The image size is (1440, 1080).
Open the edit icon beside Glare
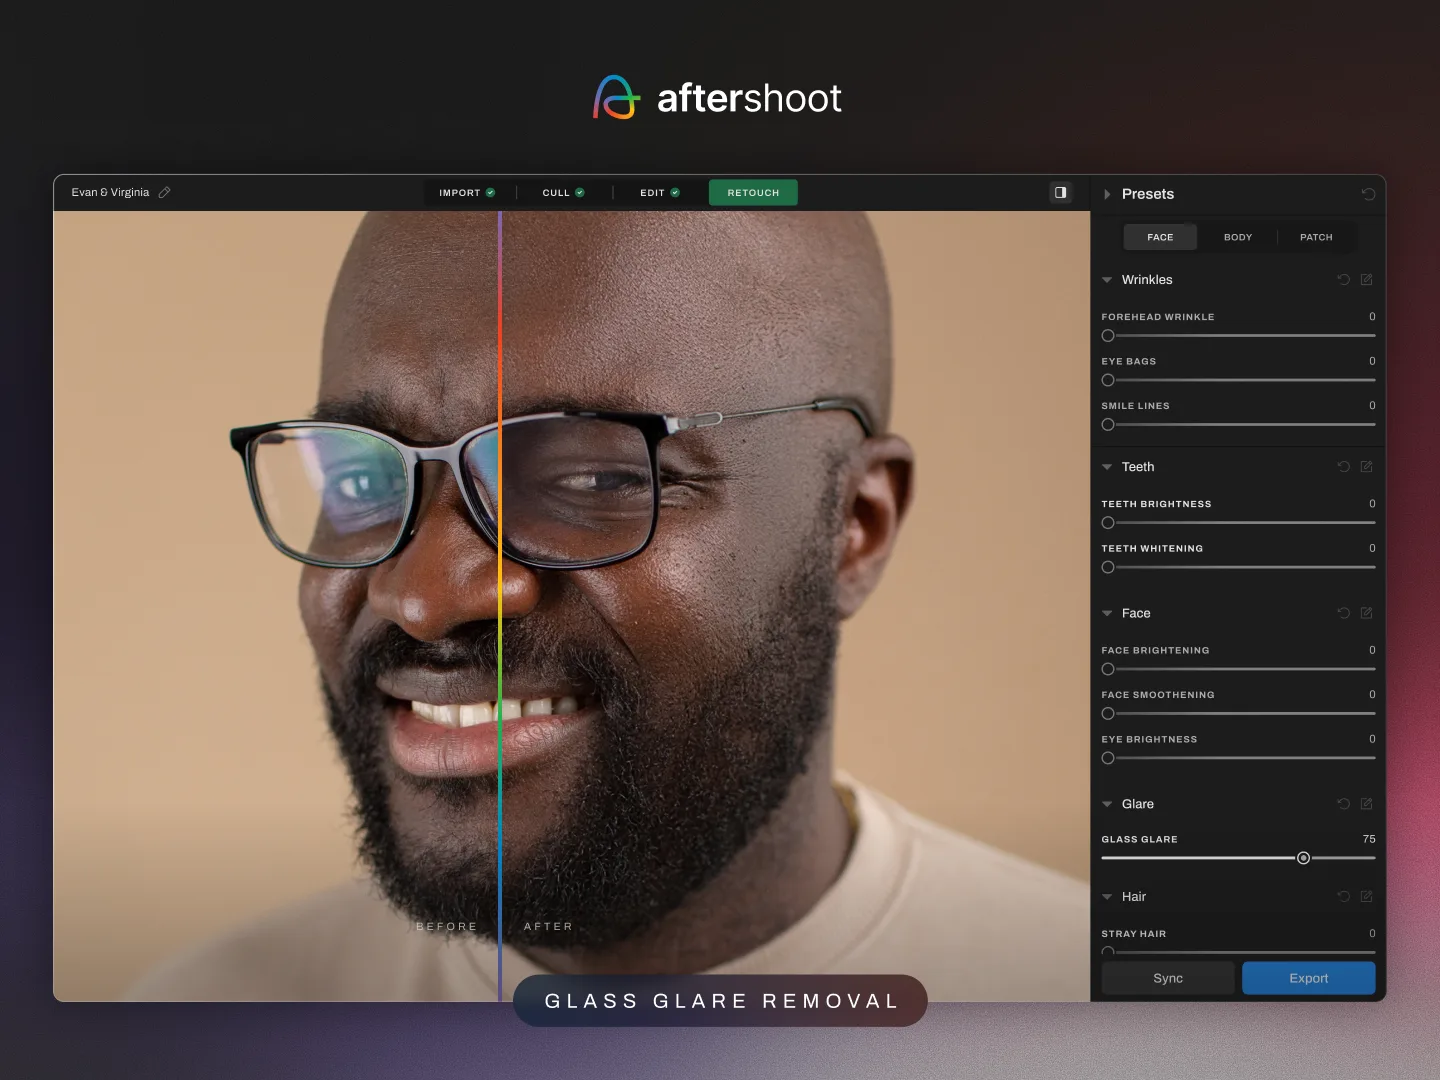click(1367, 804)
